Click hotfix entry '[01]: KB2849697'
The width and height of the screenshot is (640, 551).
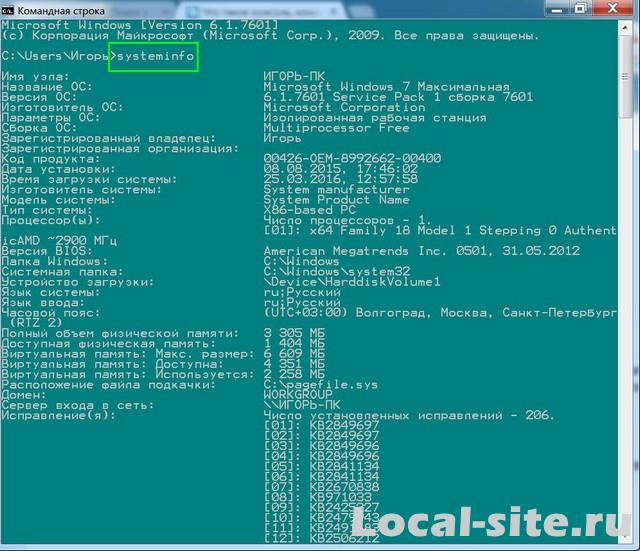coord(321,425)
